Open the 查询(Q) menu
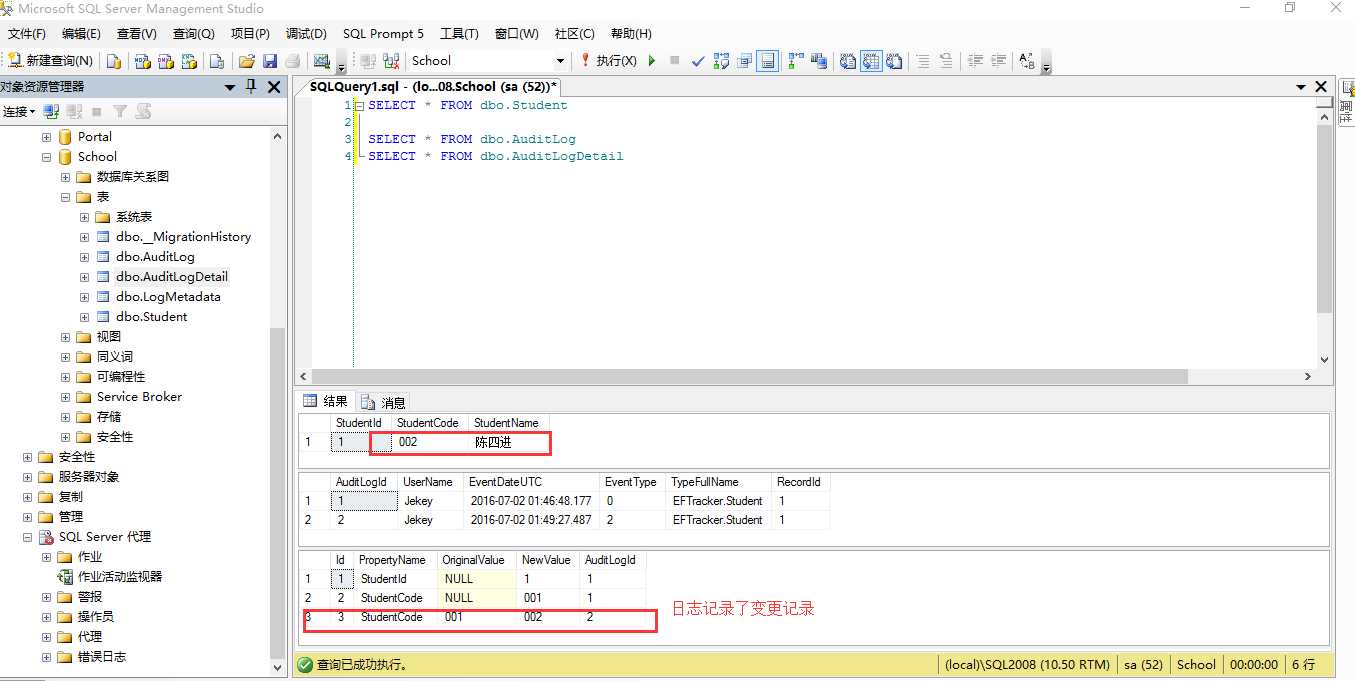 (194, 34)
